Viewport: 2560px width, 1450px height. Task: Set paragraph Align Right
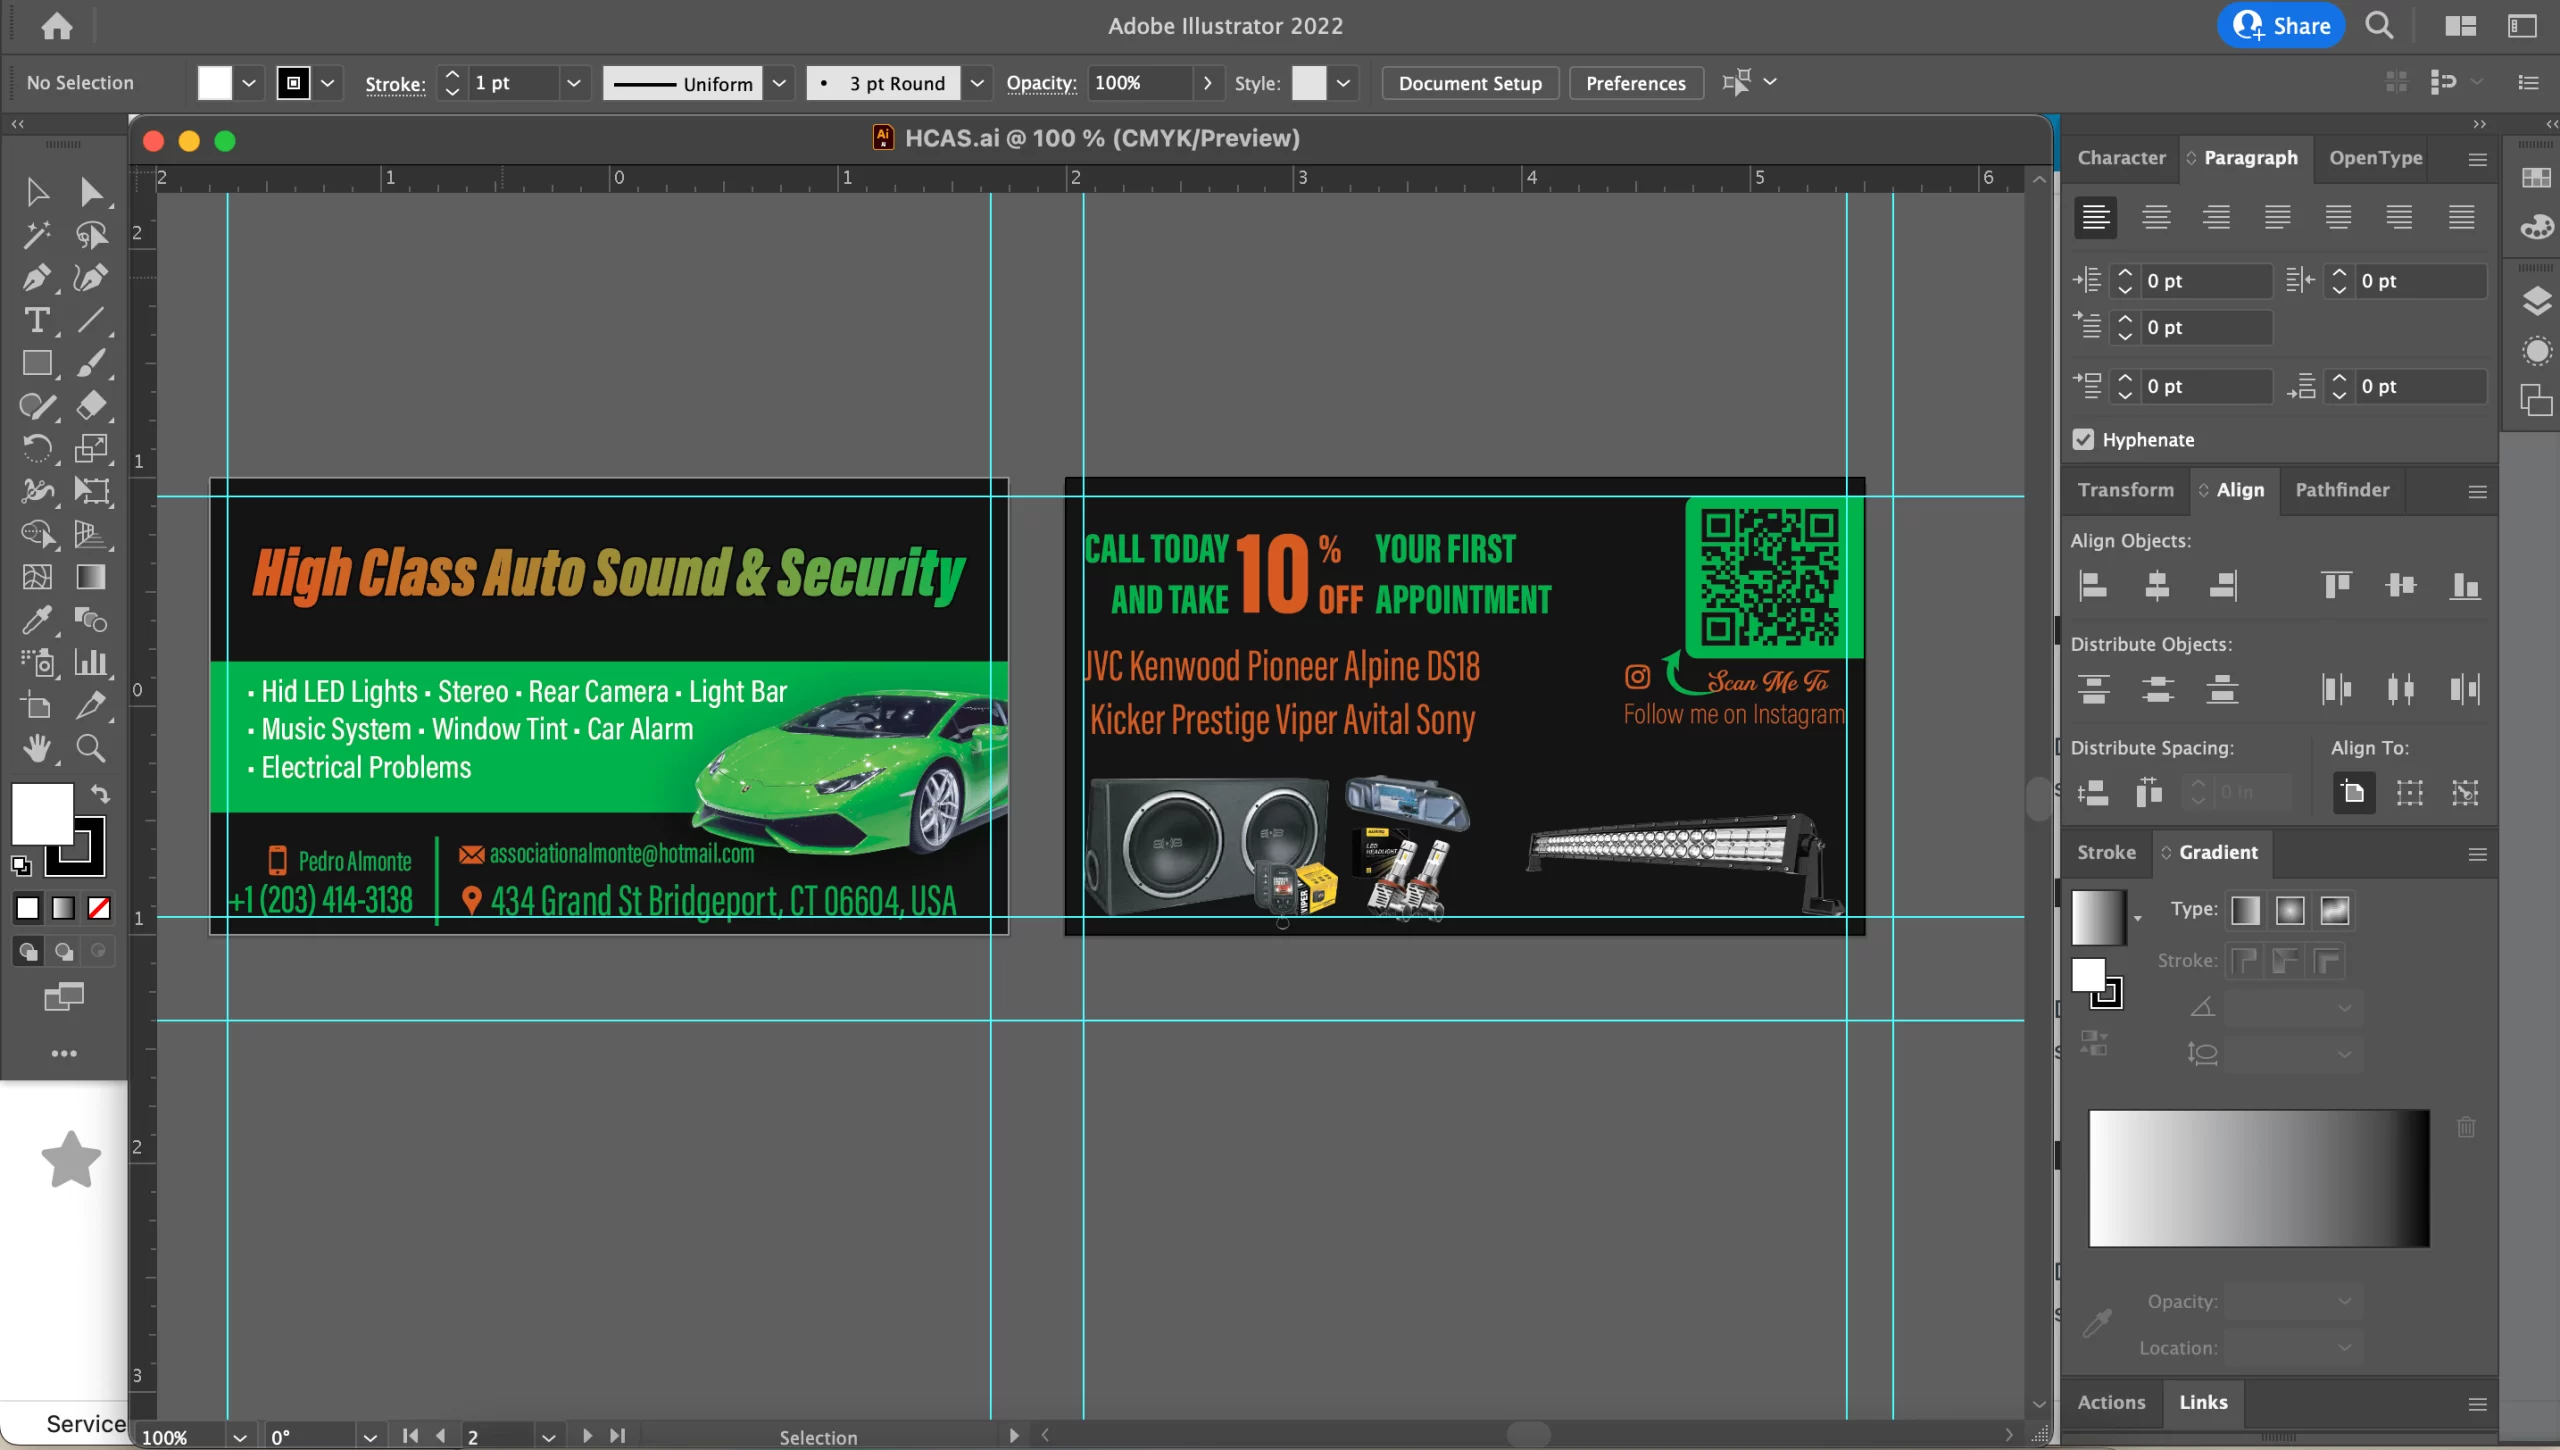2217,217
